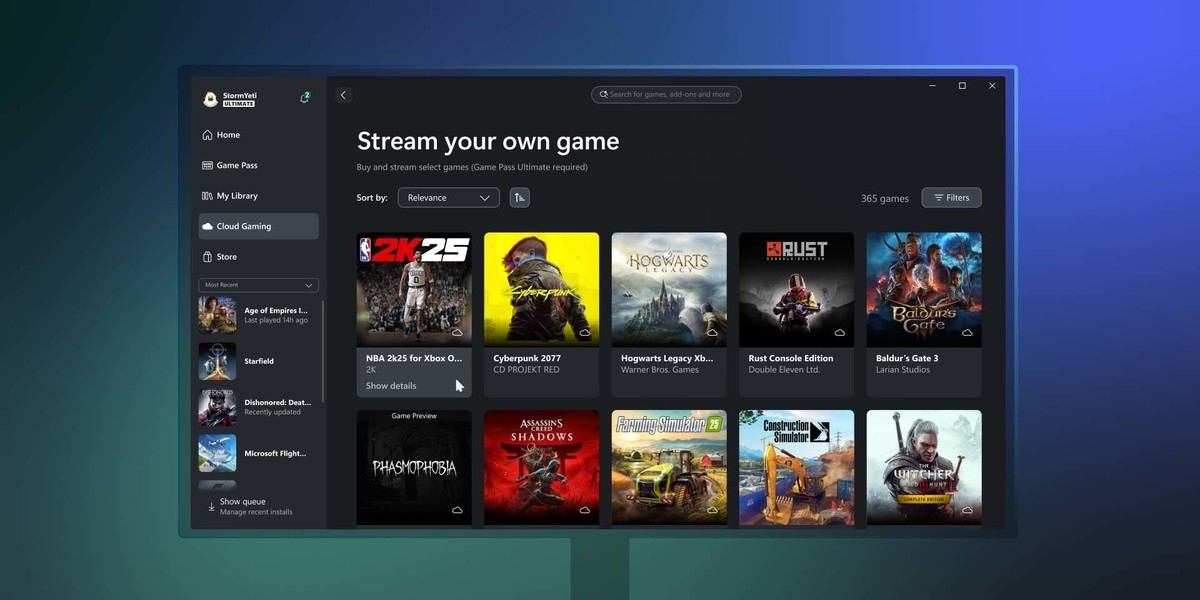Click the CD PROJEKT RED publisher text
1200x600 pixels.
pyautogui.click(x=526, y=370)
